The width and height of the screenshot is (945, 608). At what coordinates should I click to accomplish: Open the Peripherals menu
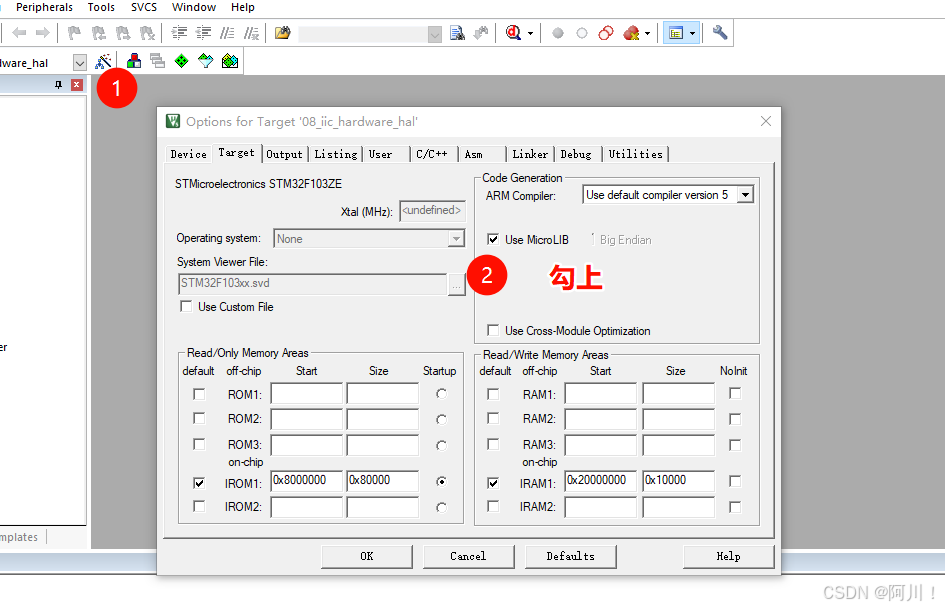(x=45, y=7)
